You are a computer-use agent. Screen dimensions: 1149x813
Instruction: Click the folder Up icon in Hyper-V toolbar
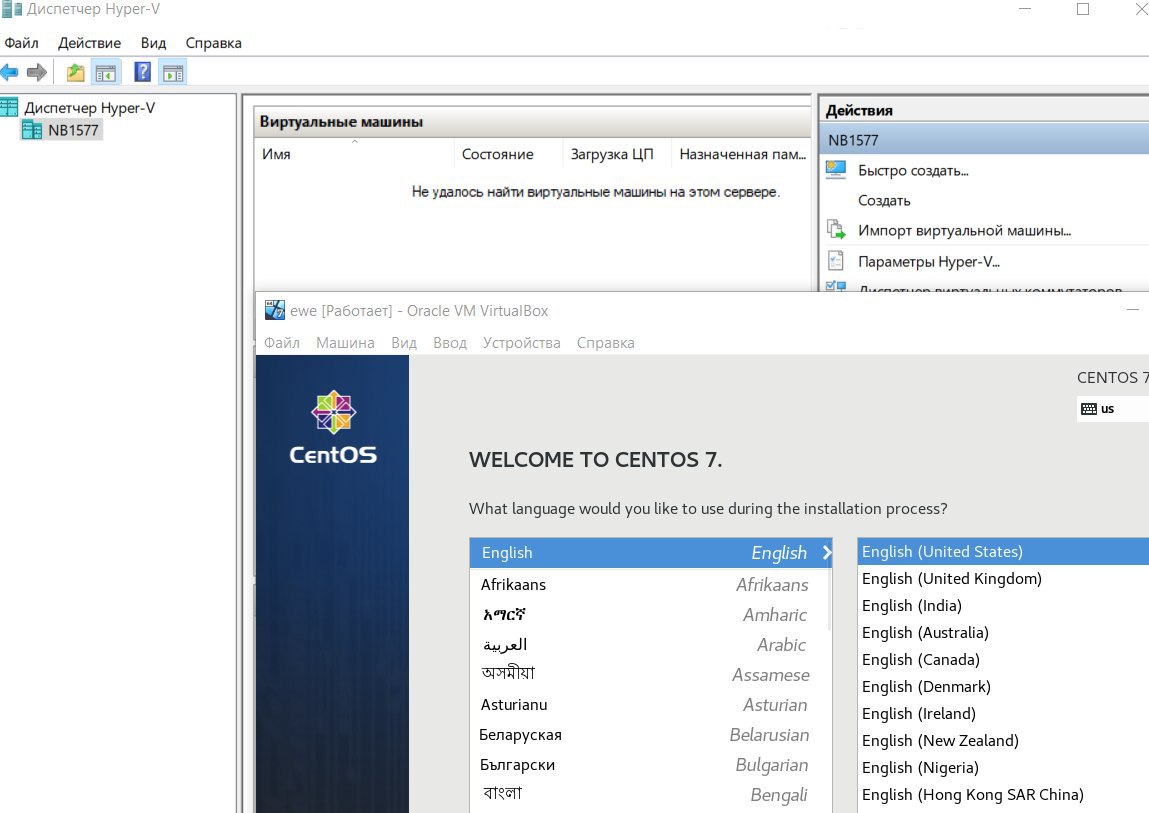click(75, 73)
